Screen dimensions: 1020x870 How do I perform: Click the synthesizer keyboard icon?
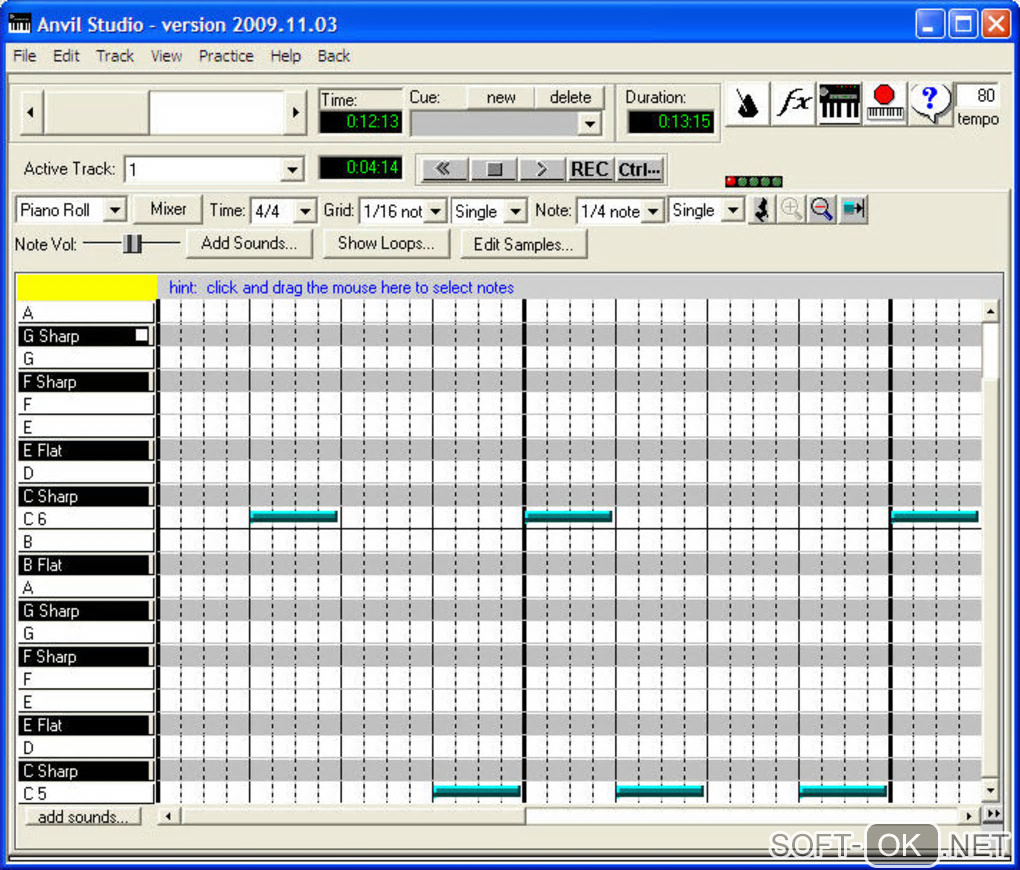tap(840, 104)
